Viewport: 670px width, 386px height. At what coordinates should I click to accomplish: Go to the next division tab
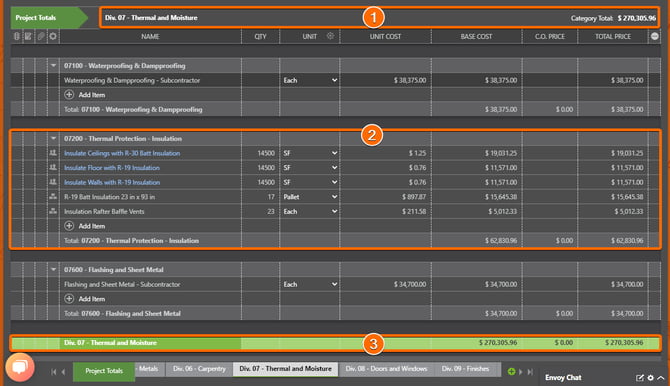(x=520, y=372)
